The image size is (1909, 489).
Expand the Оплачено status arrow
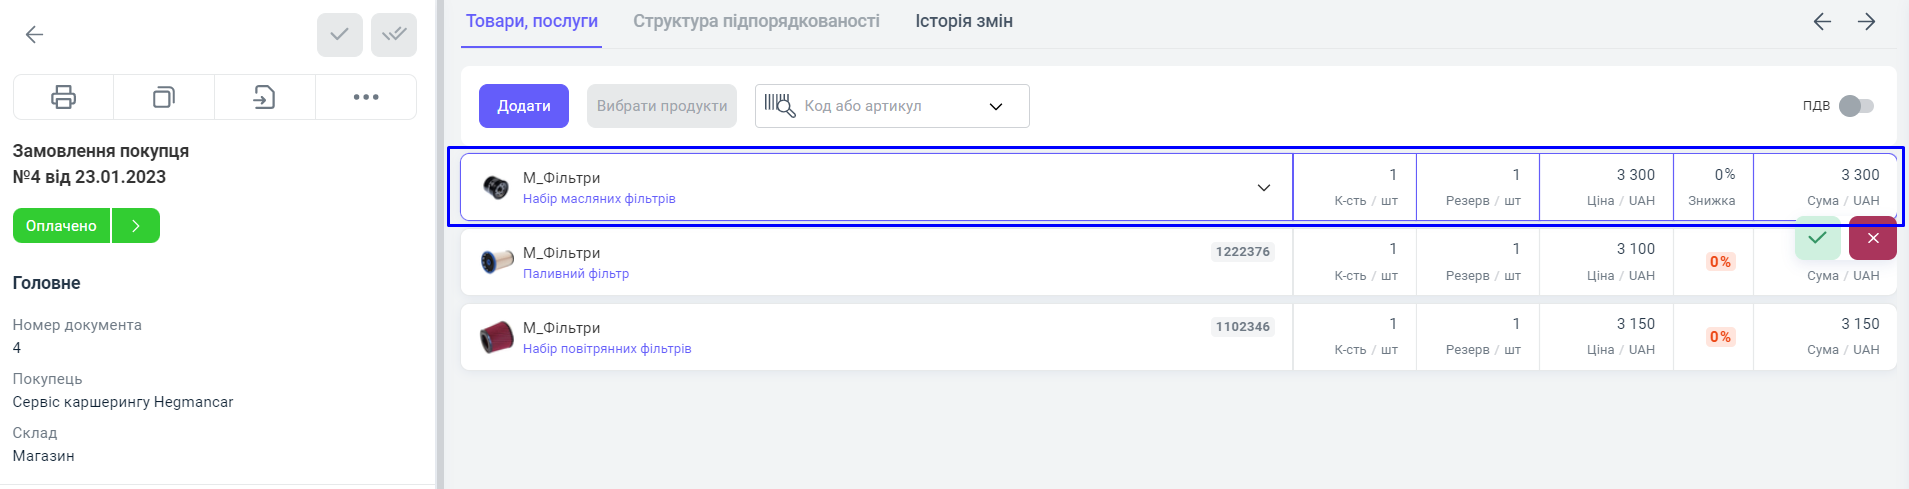pos(136,226)
